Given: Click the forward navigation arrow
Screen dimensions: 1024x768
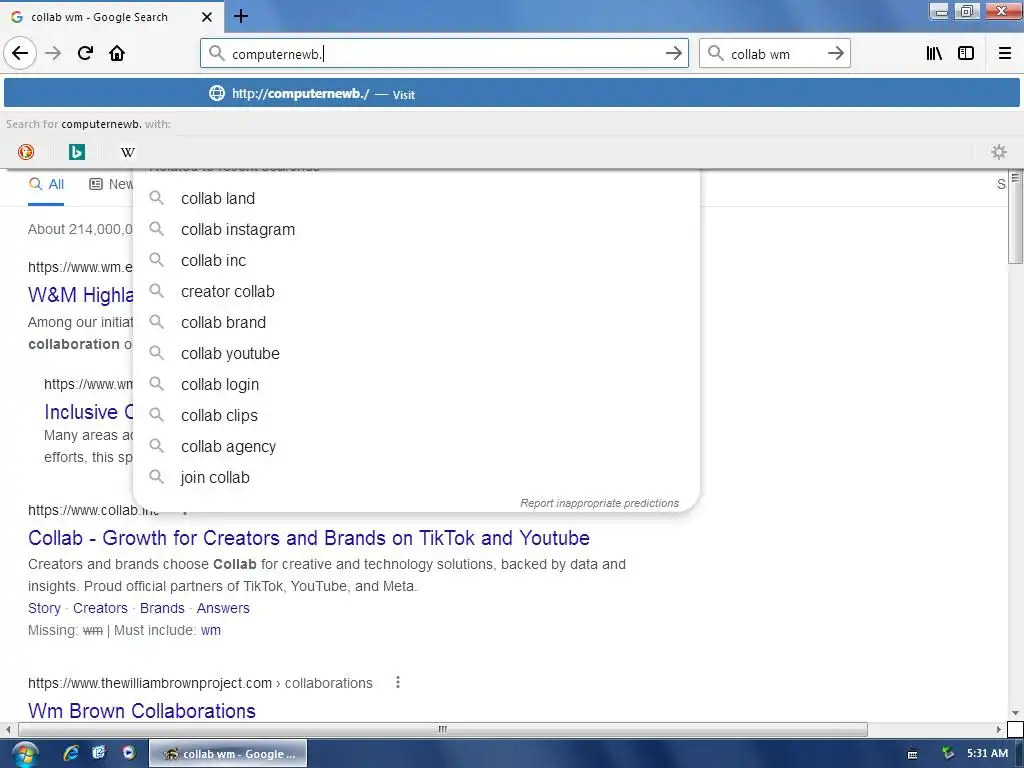Looking at the screenshot, I should [53, 53].
